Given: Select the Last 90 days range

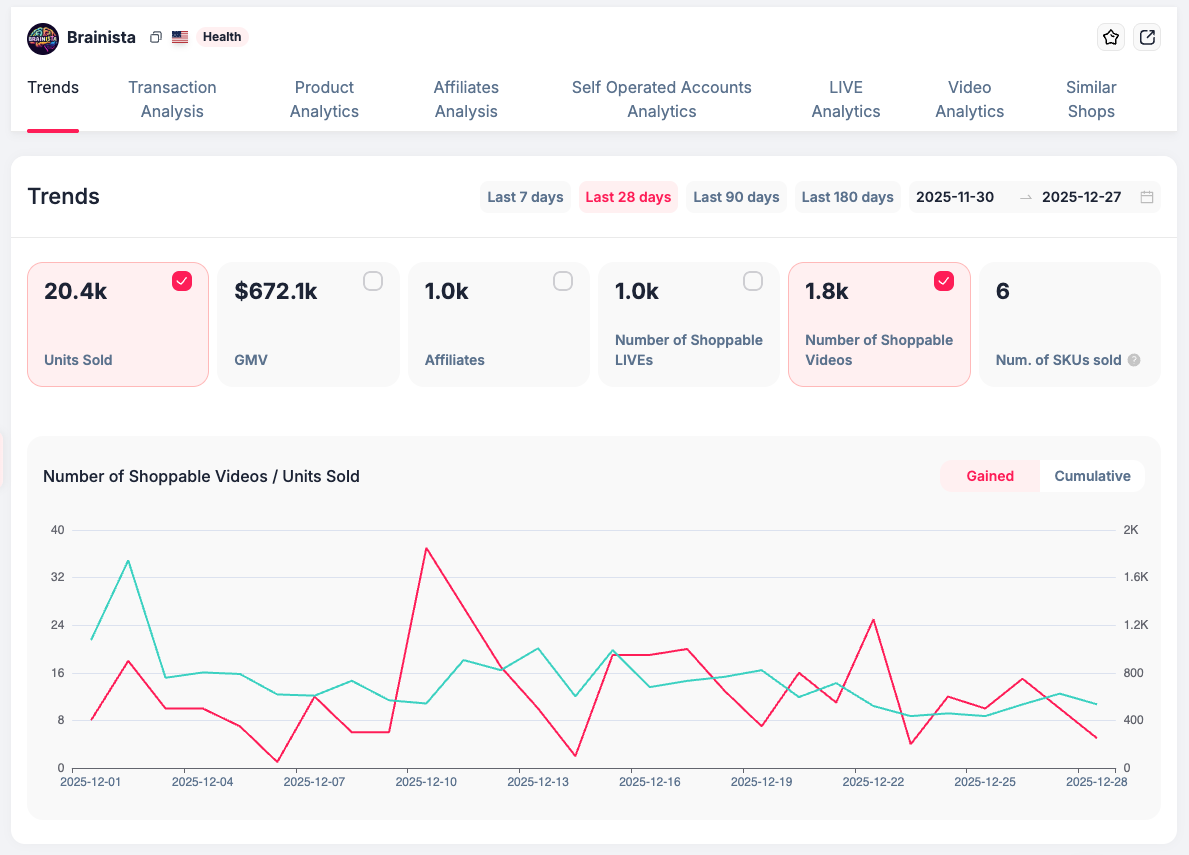Looking at the screenshot, I should coord(736,197).
